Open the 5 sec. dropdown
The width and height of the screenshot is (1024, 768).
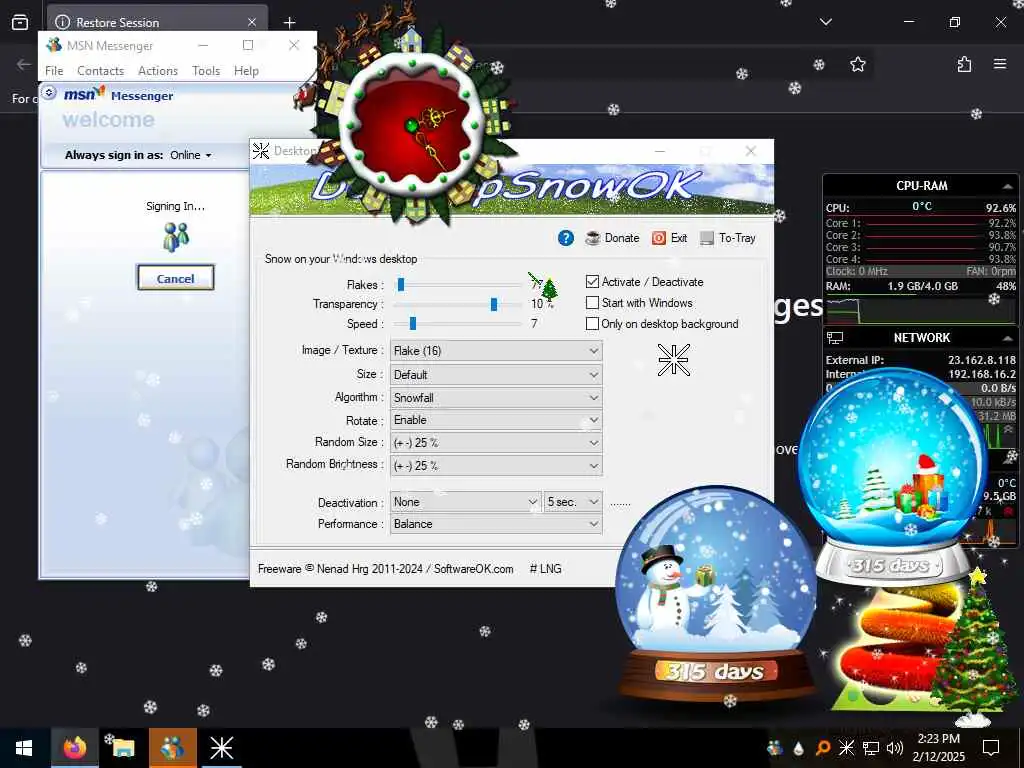click(x=573, y=502)
